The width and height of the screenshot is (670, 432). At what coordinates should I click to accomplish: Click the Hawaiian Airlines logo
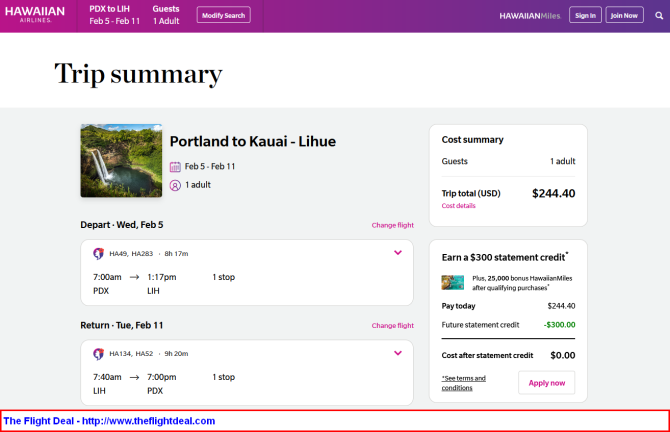(x=35, y=15)
